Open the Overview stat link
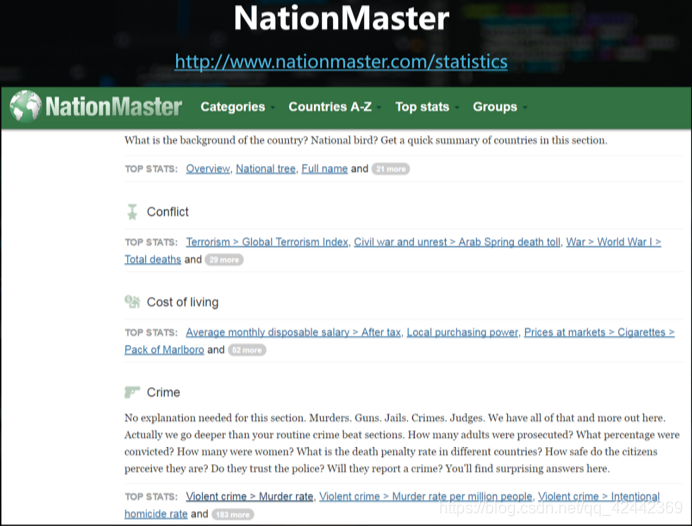This screenshot has width=692, height=526. pyautogui.click(x=208, y=169)
